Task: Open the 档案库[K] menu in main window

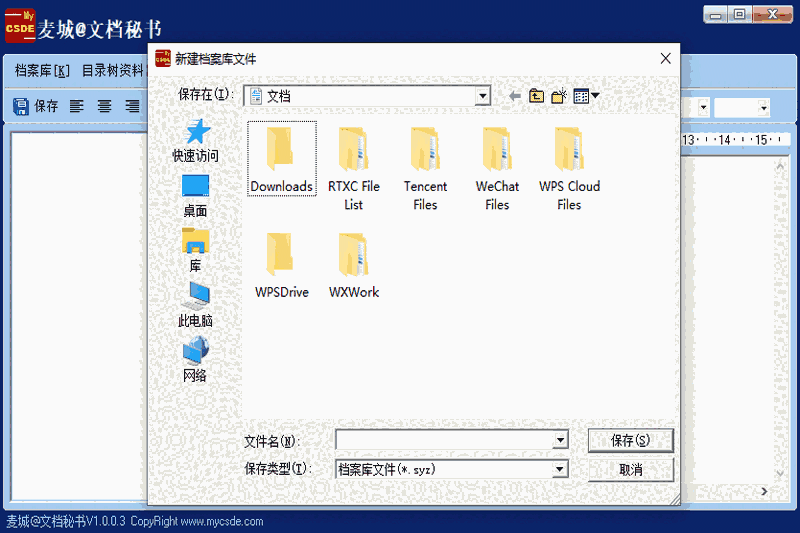Action: coord(42,70)
